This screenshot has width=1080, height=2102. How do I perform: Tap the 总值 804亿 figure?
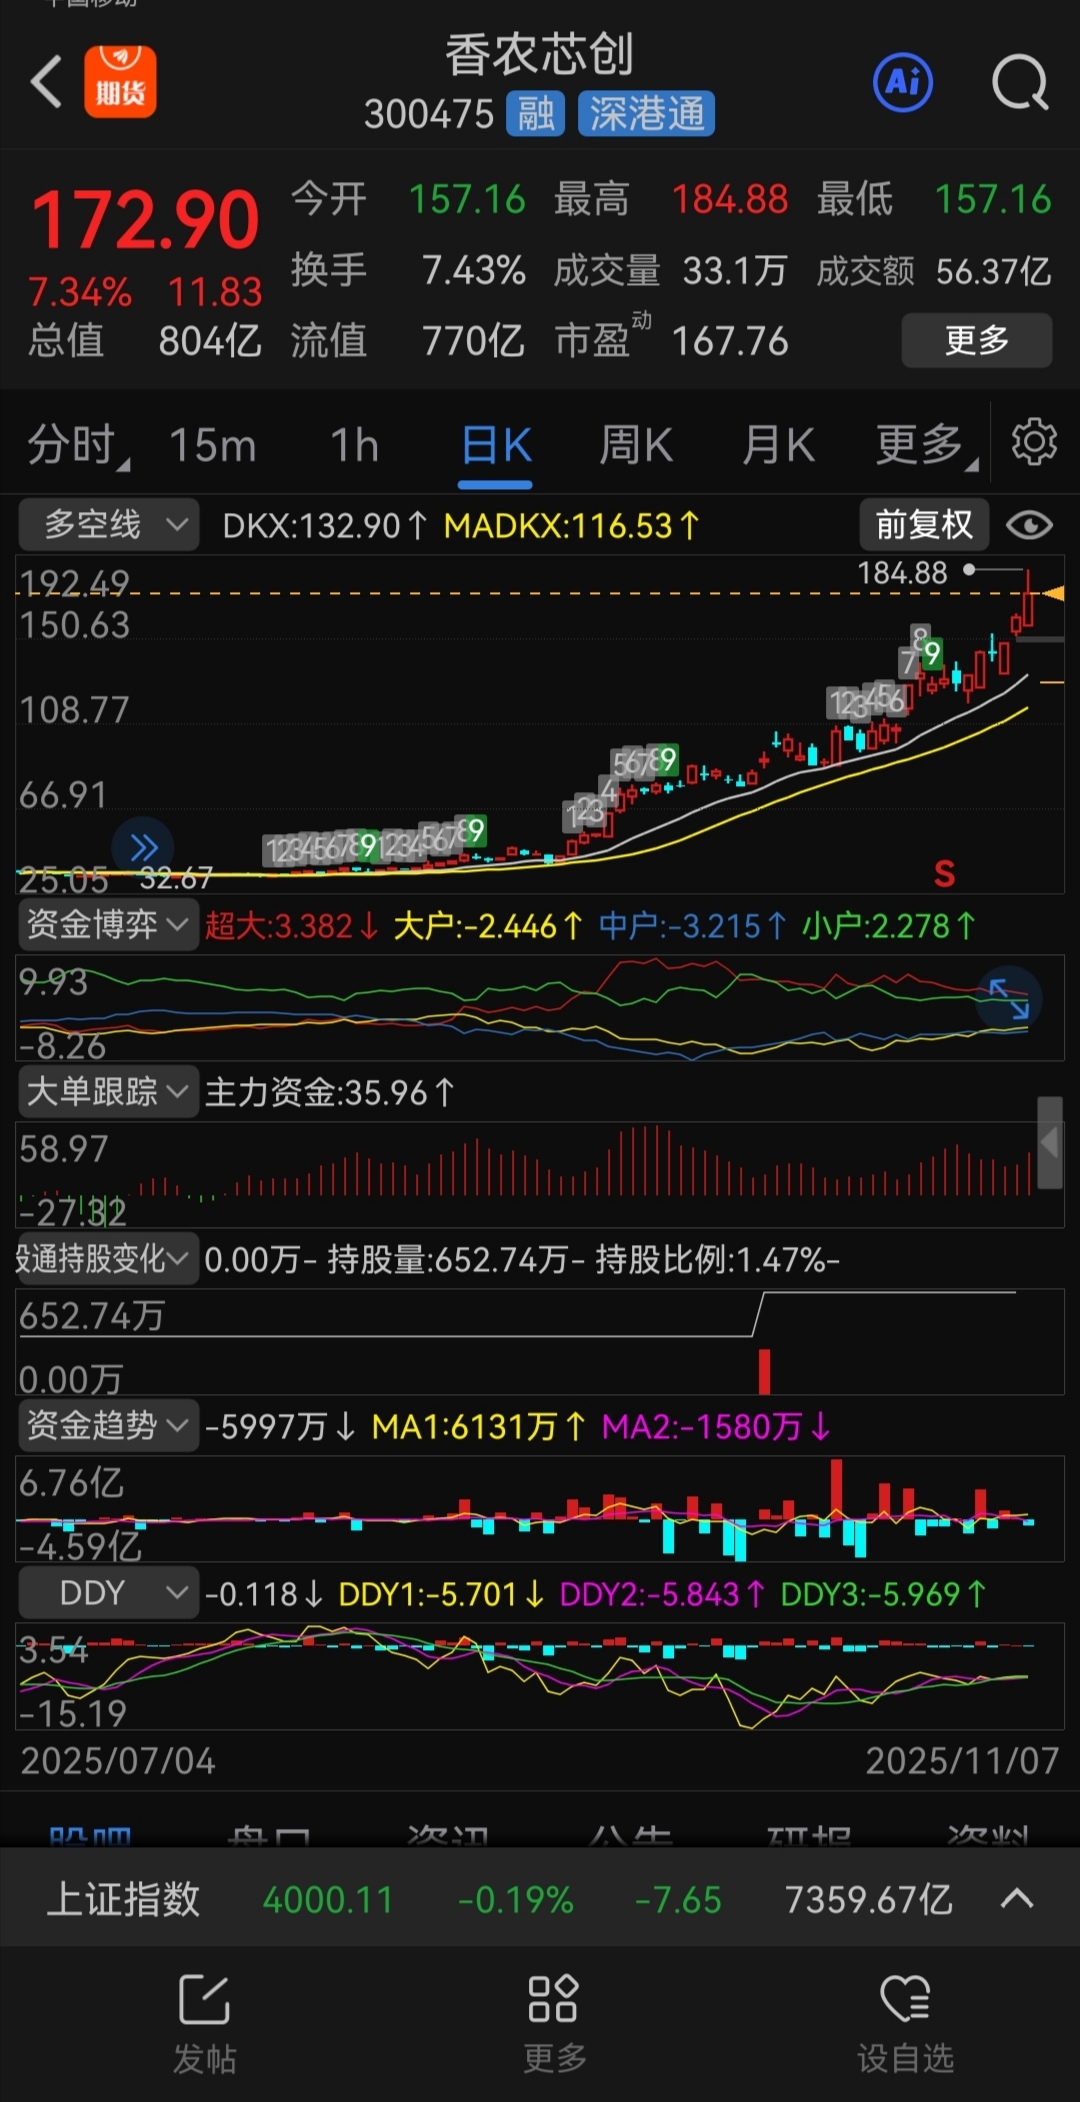145,341
